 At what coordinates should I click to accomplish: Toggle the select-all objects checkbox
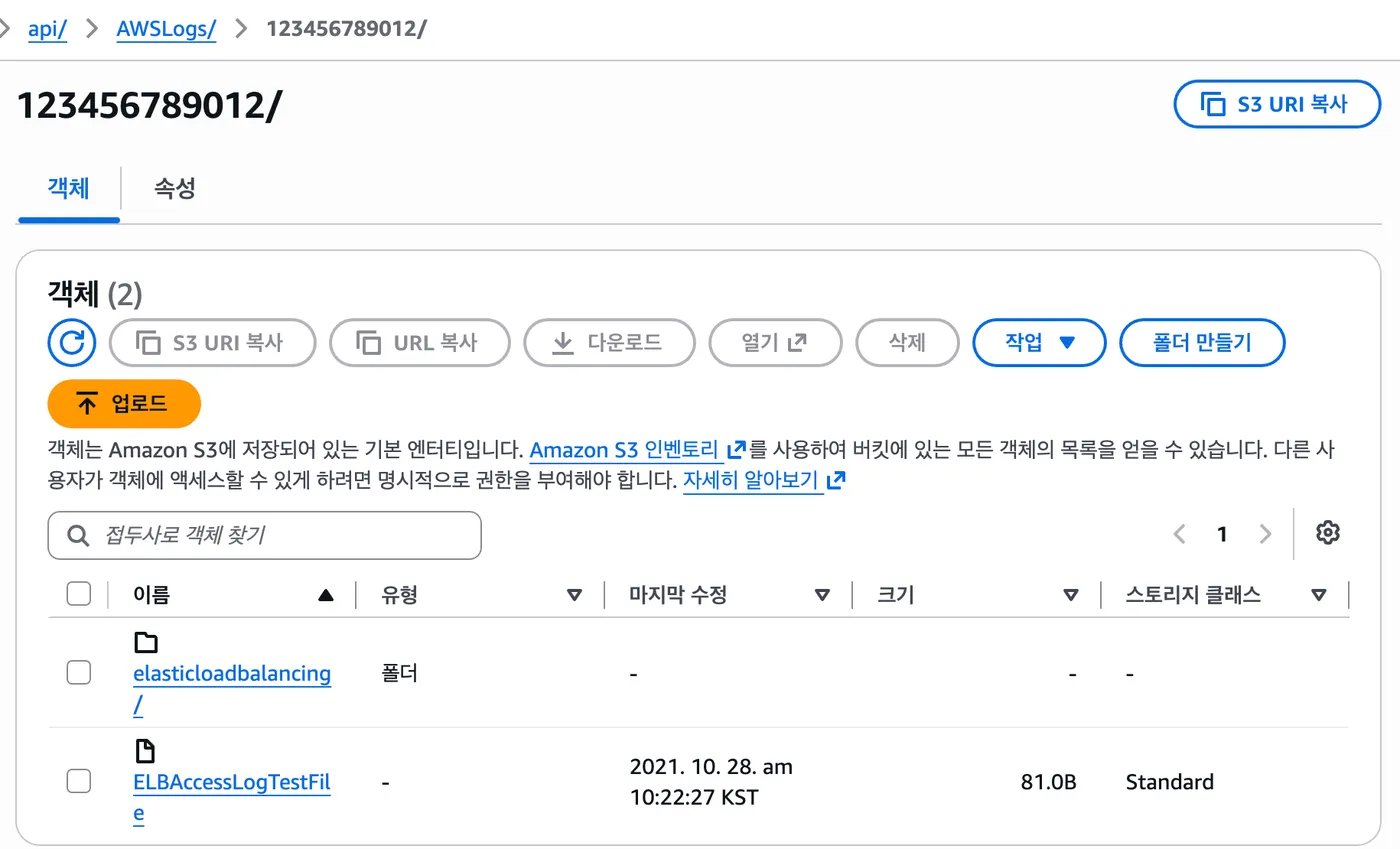[79, 594]
